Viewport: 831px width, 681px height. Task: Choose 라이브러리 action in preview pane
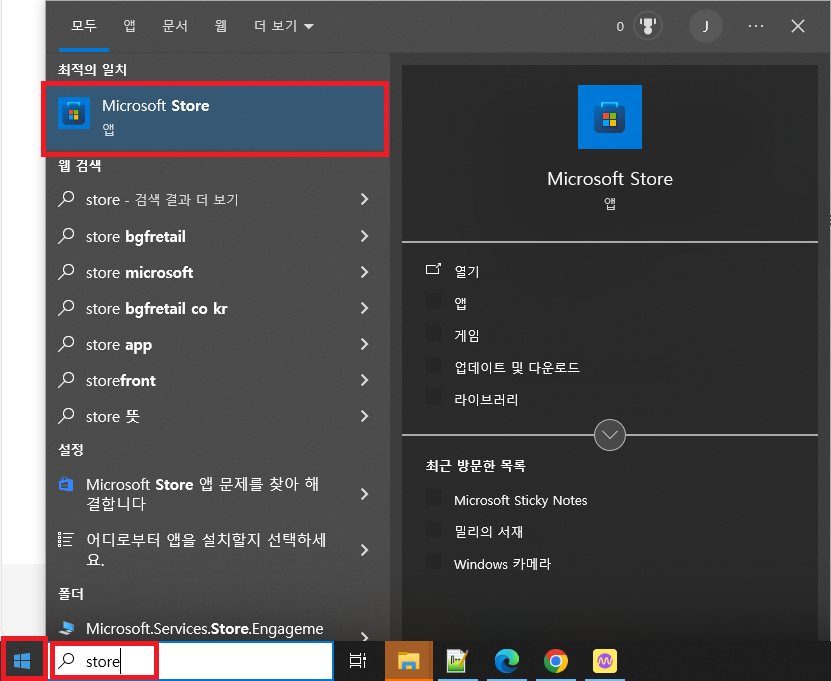(486, 399)
